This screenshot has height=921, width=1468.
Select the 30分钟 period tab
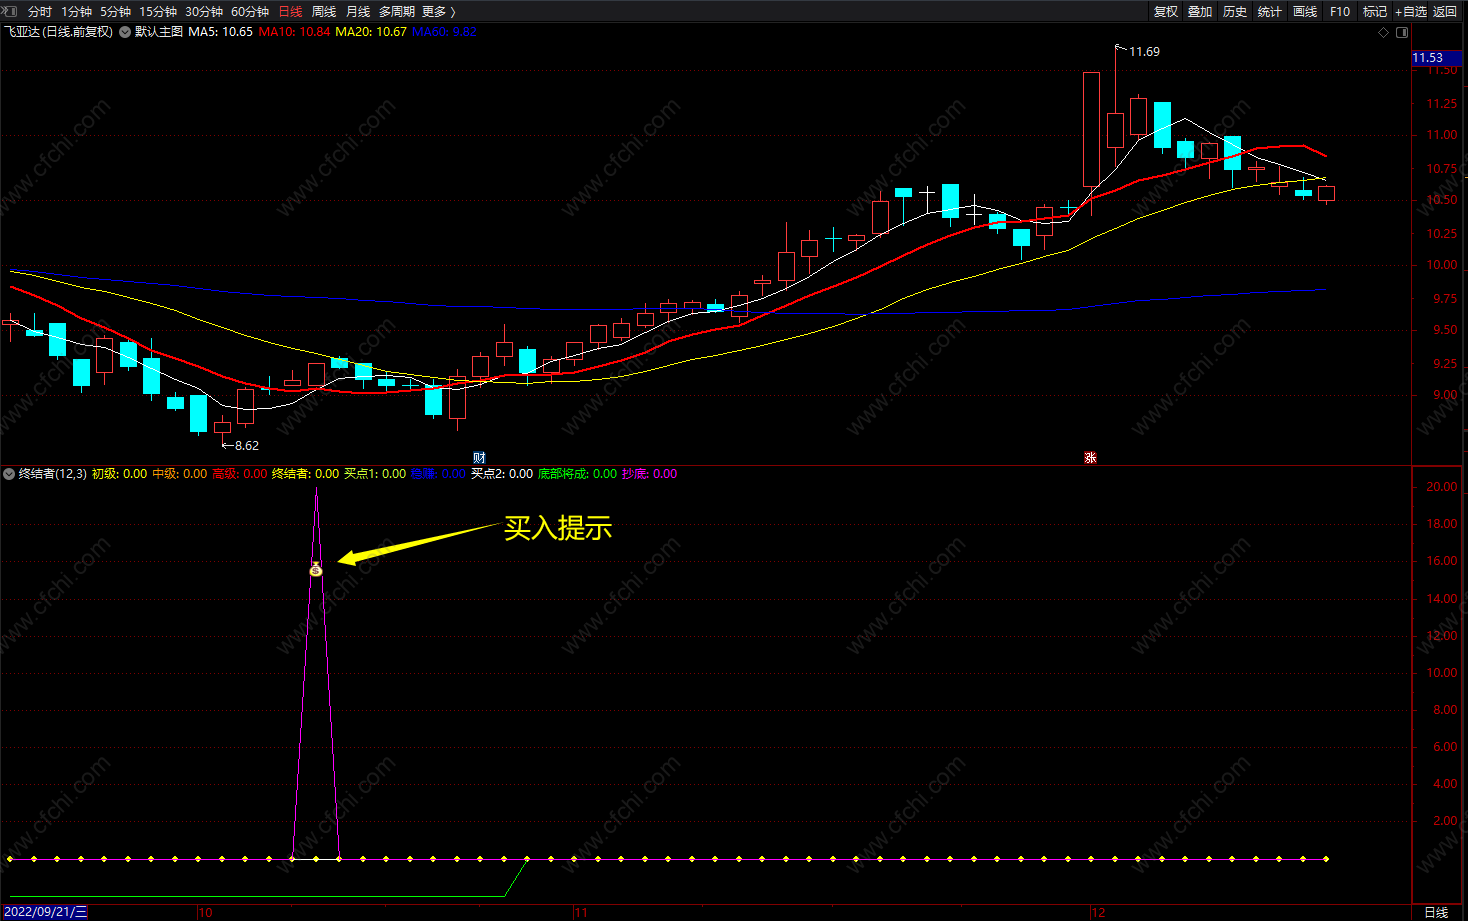(x=204, y=12)
